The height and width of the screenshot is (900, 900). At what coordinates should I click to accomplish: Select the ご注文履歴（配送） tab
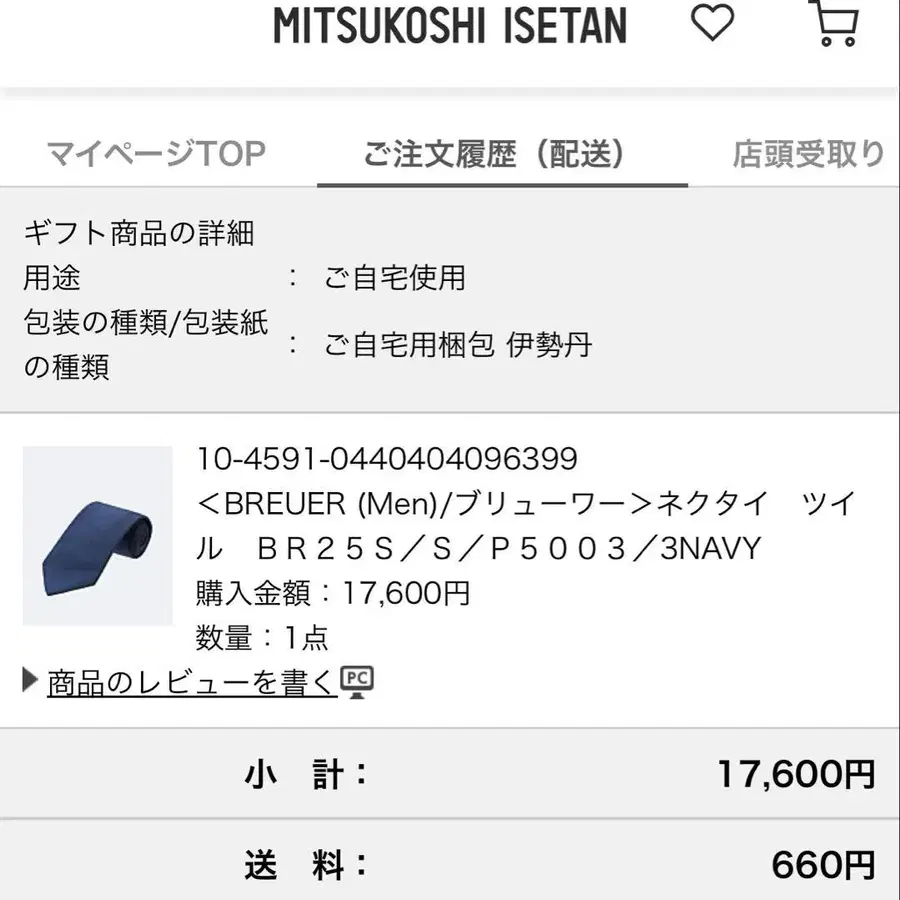pyautogui.click(x=494, y=154)
